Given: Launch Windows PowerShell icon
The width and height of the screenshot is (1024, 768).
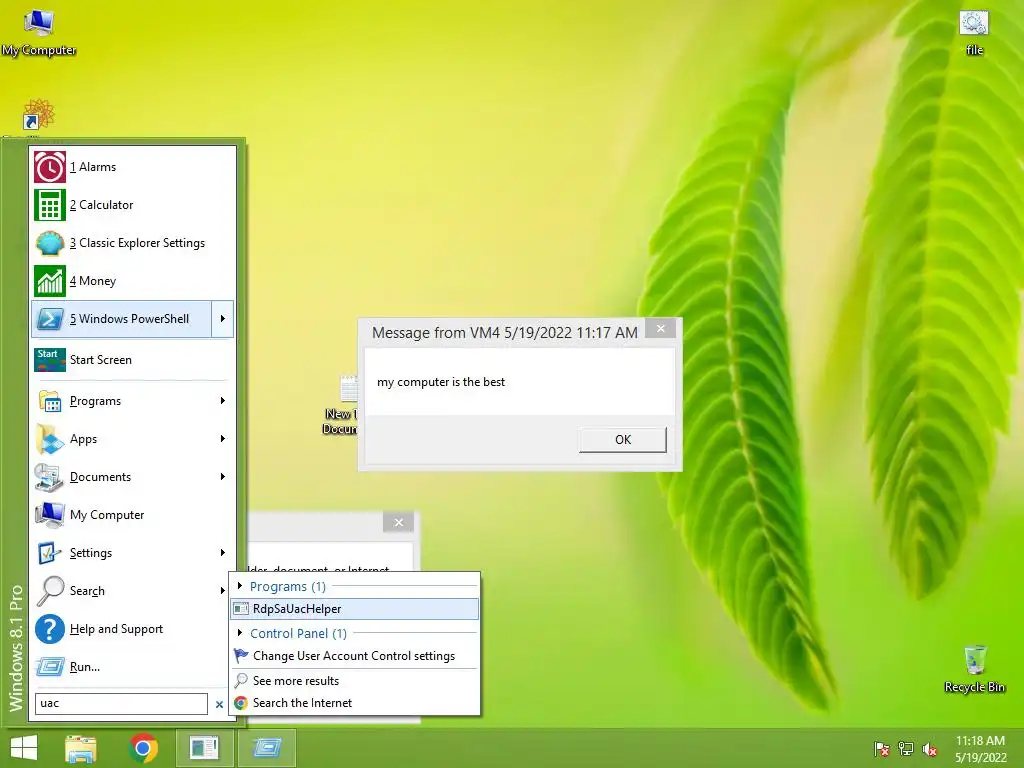Looking at the screenshot, I should [50, 319].
